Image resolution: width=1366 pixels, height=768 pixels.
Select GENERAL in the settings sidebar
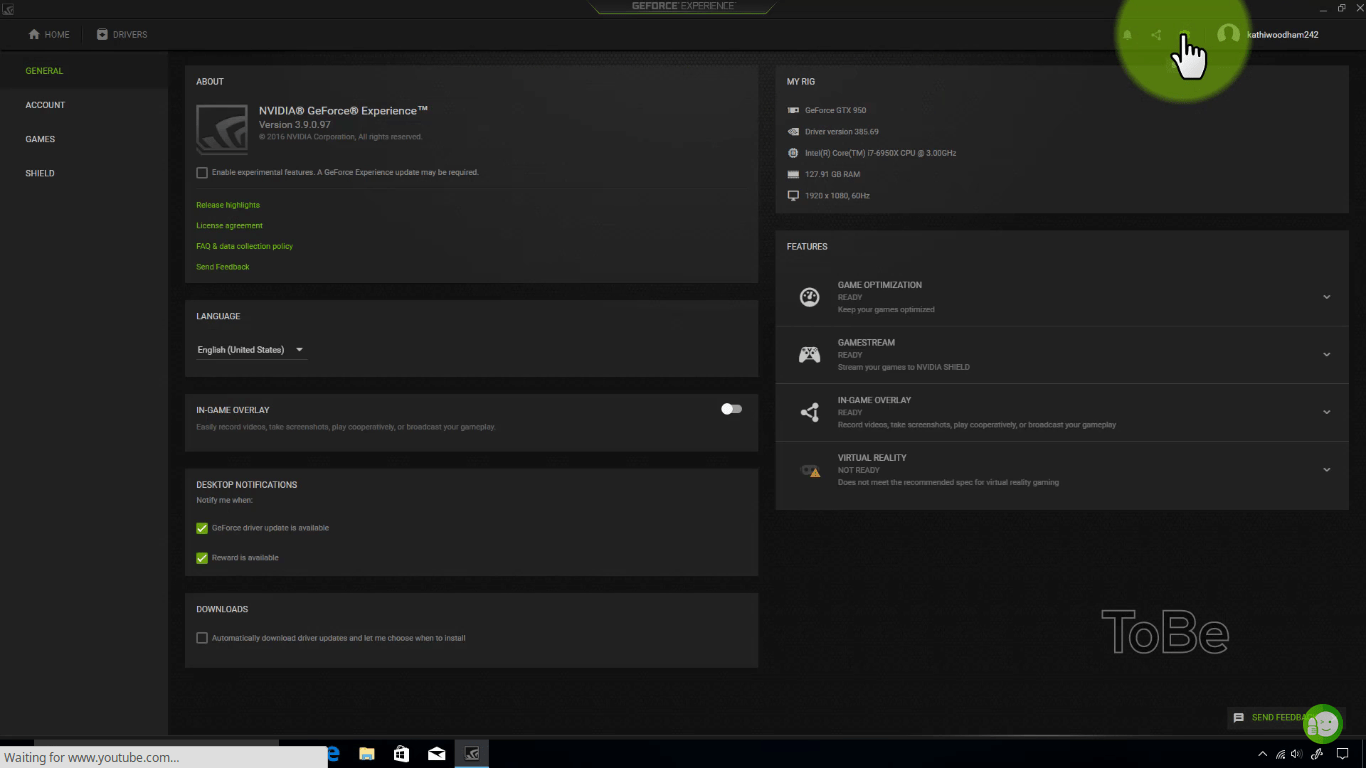coord(44,71)
